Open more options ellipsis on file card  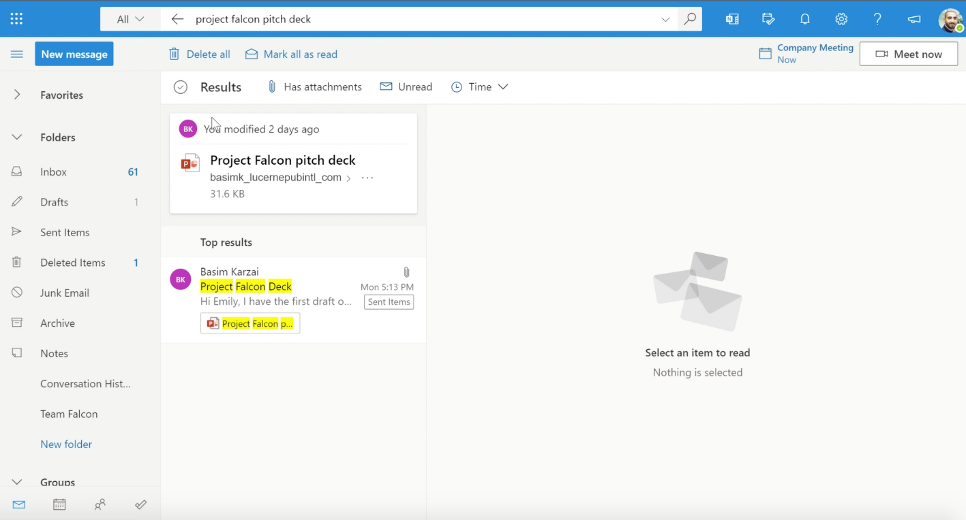click(x=368, y=177)
